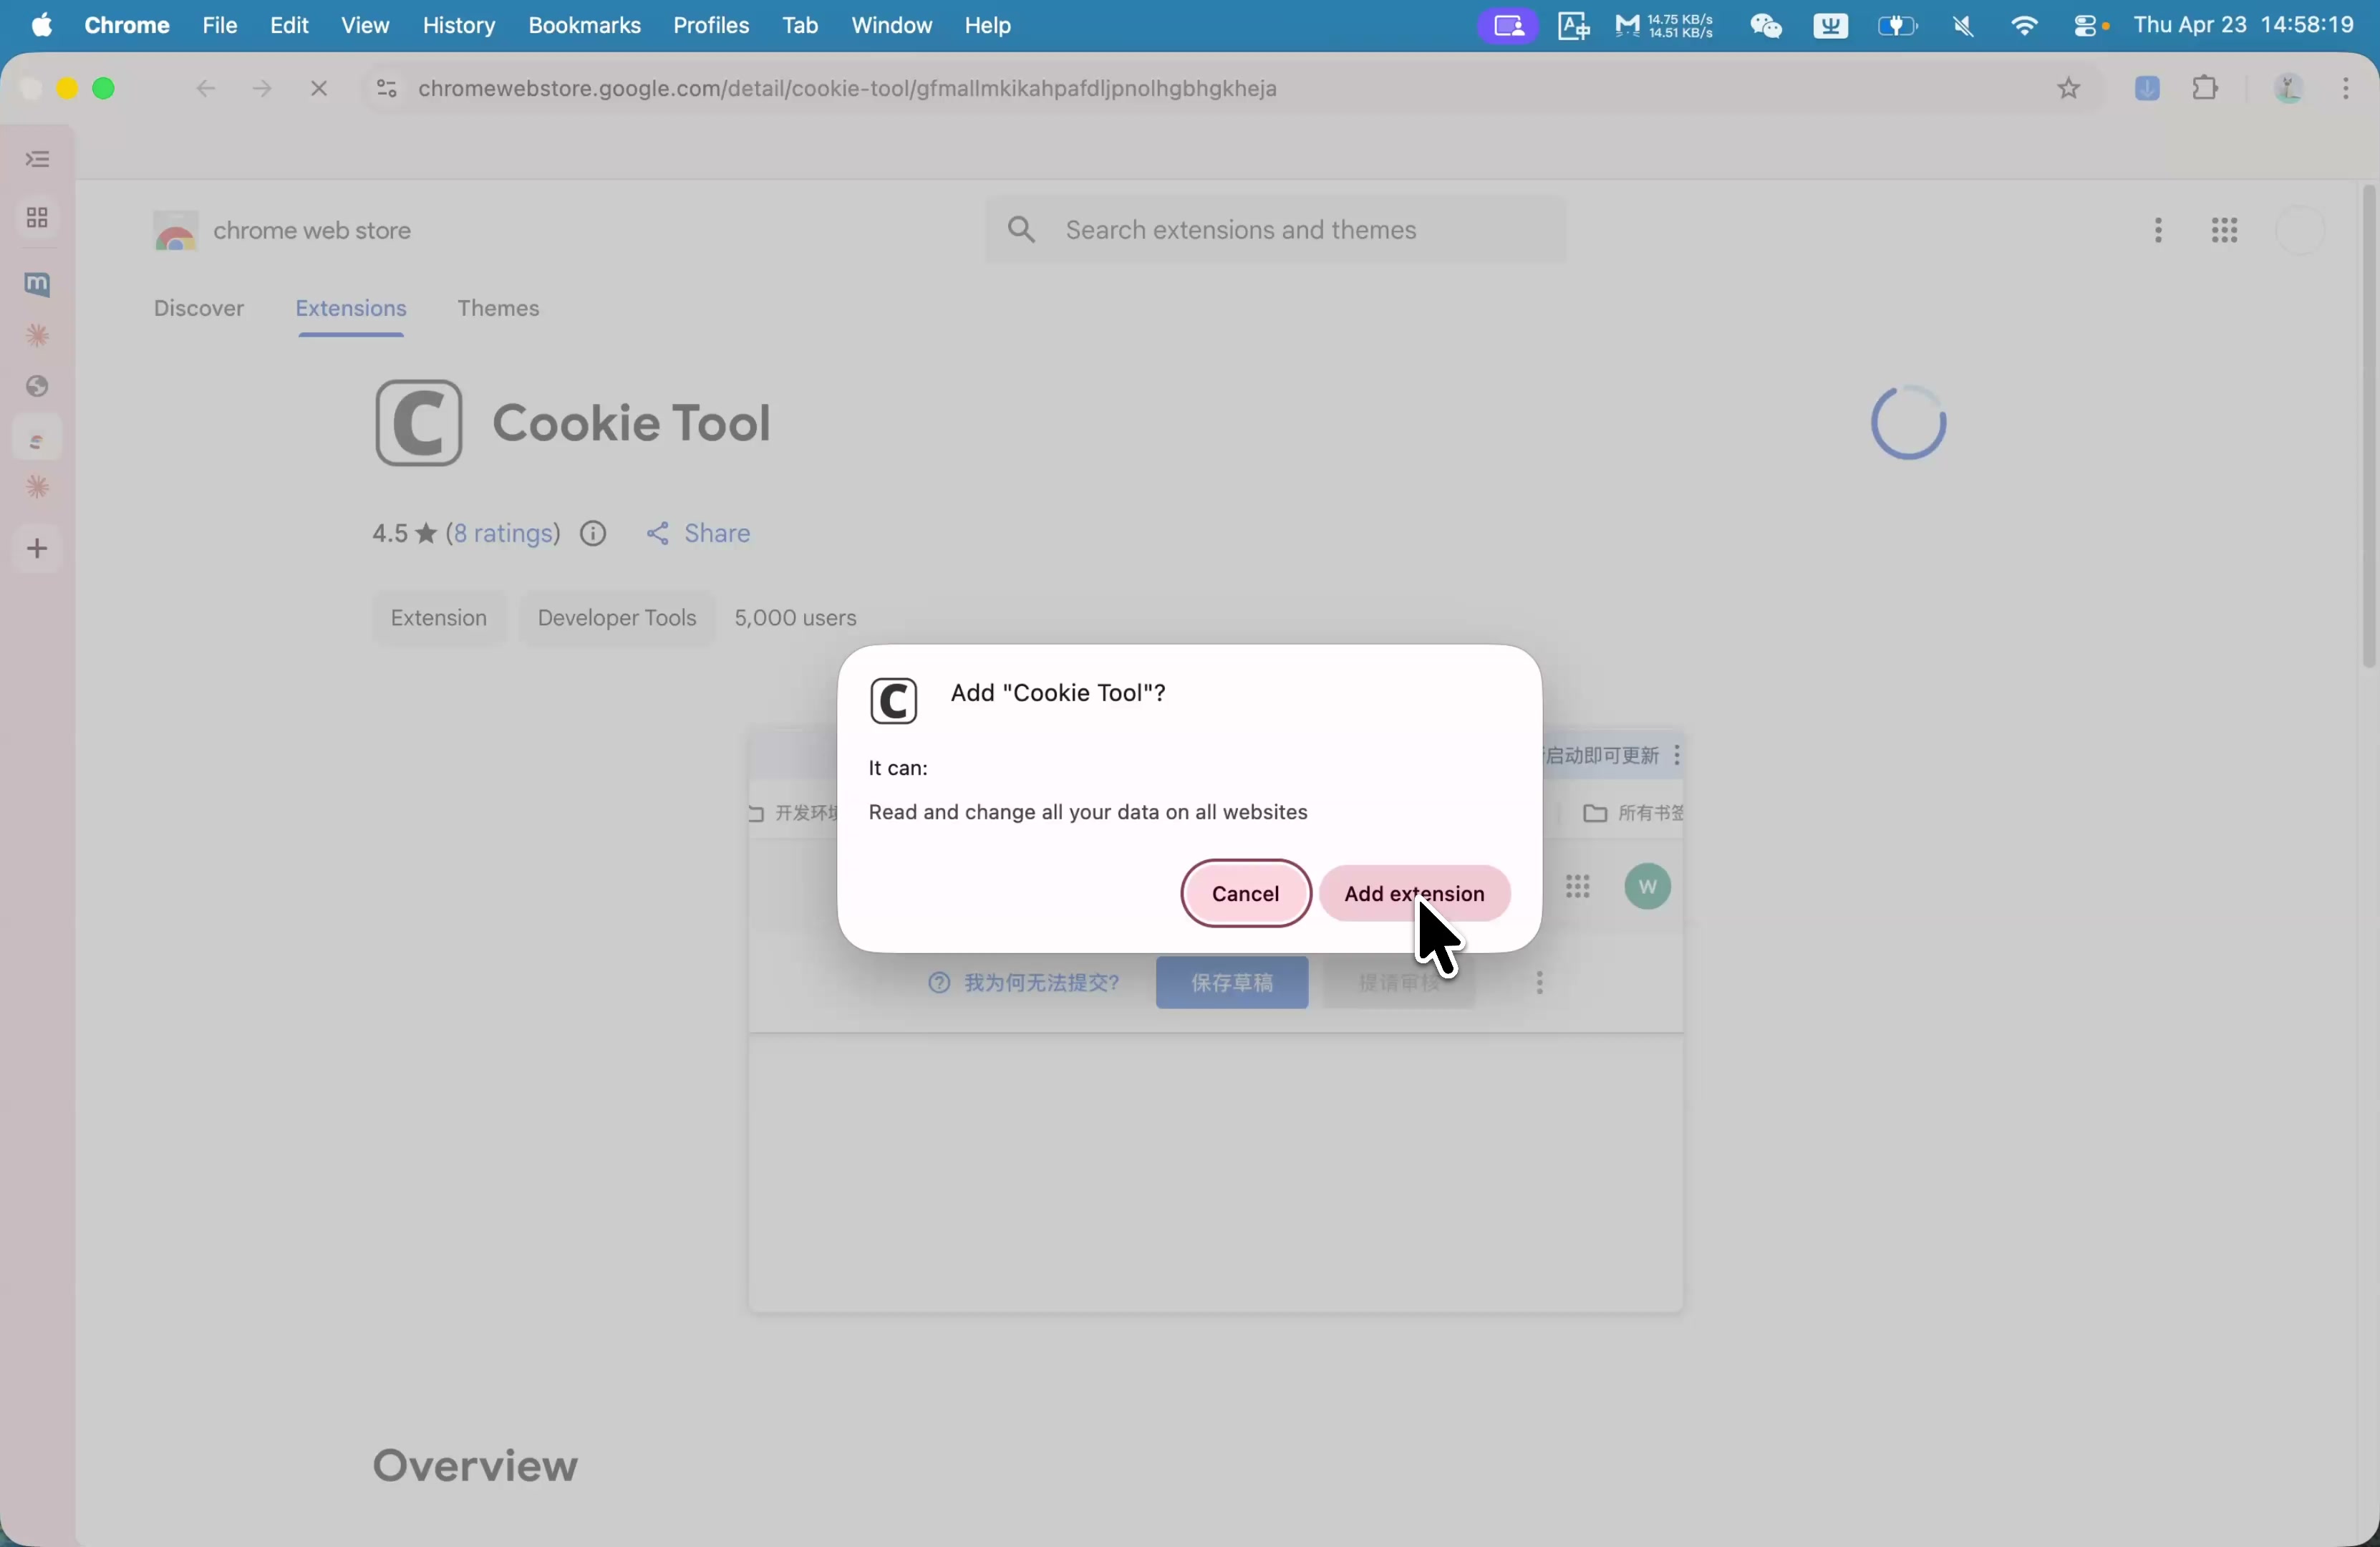
Task: Open the Edit menu
Action: [290, 26]
